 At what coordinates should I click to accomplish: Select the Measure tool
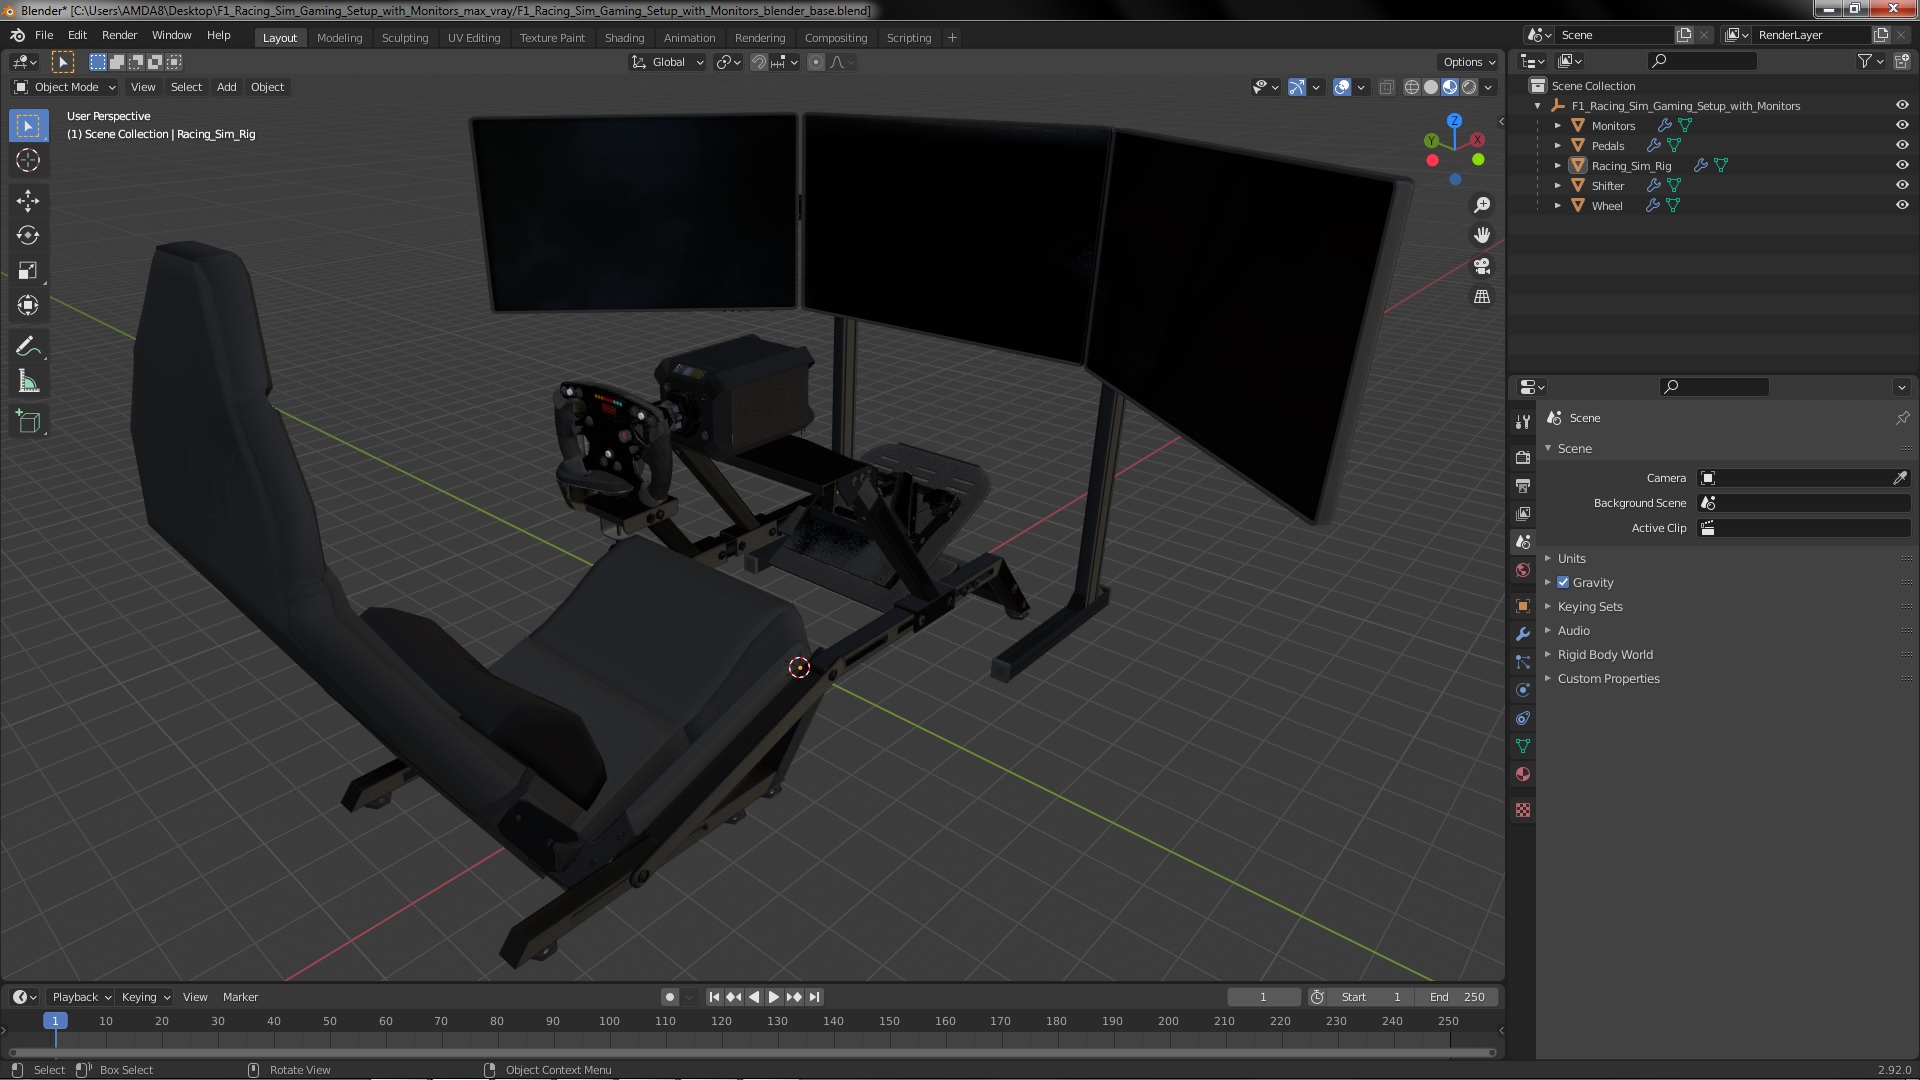click(28, 382)
